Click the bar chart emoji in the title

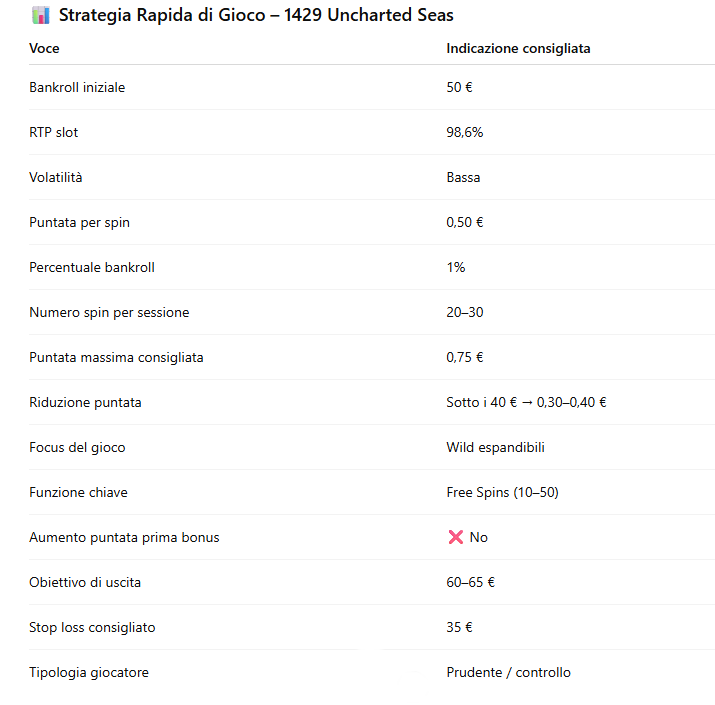point(41,16)
